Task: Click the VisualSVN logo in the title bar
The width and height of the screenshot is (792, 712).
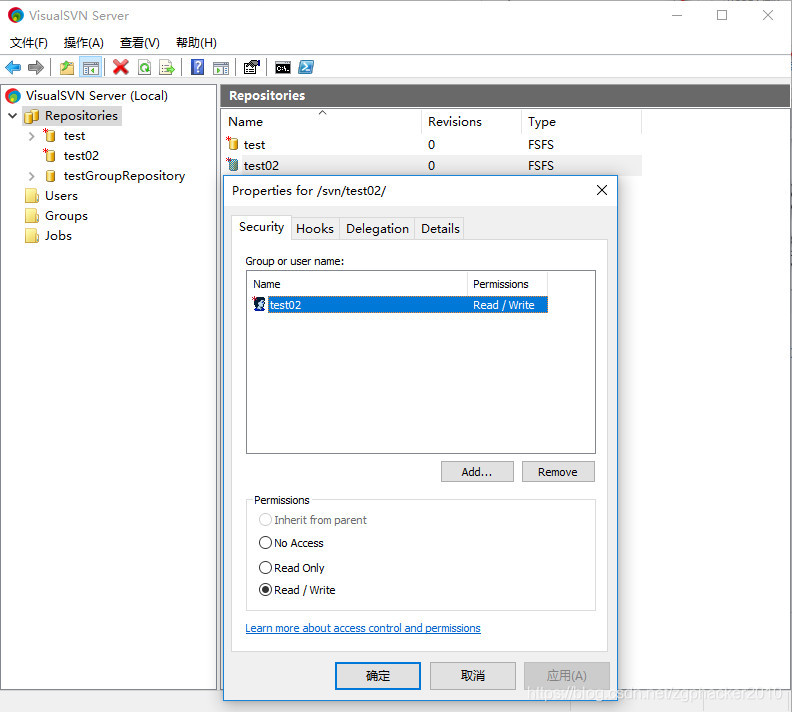Action: click(x=16, y=15)
